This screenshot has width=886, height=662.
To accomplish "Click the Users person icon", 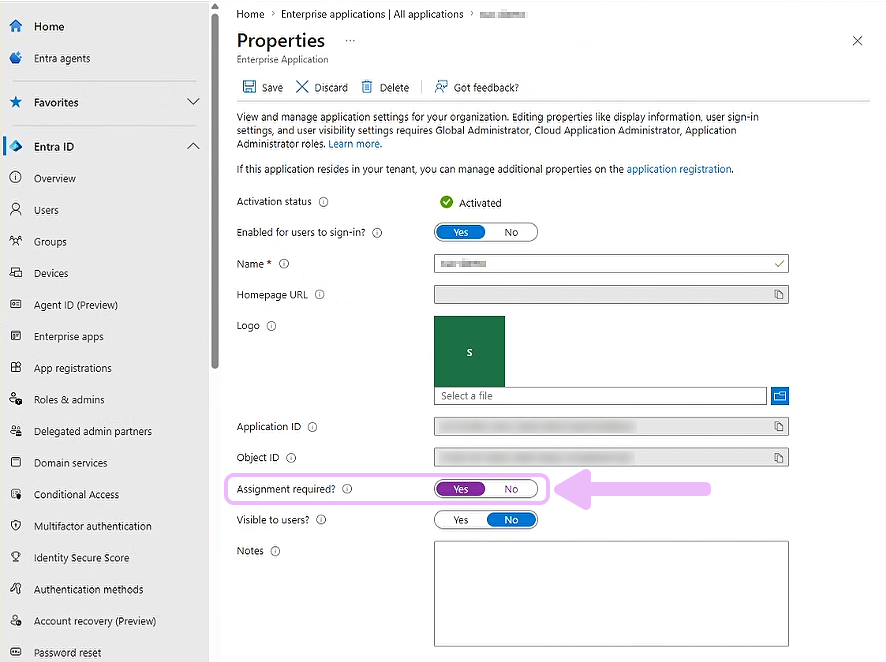I will pyautogui.click(x=16, y=209).
